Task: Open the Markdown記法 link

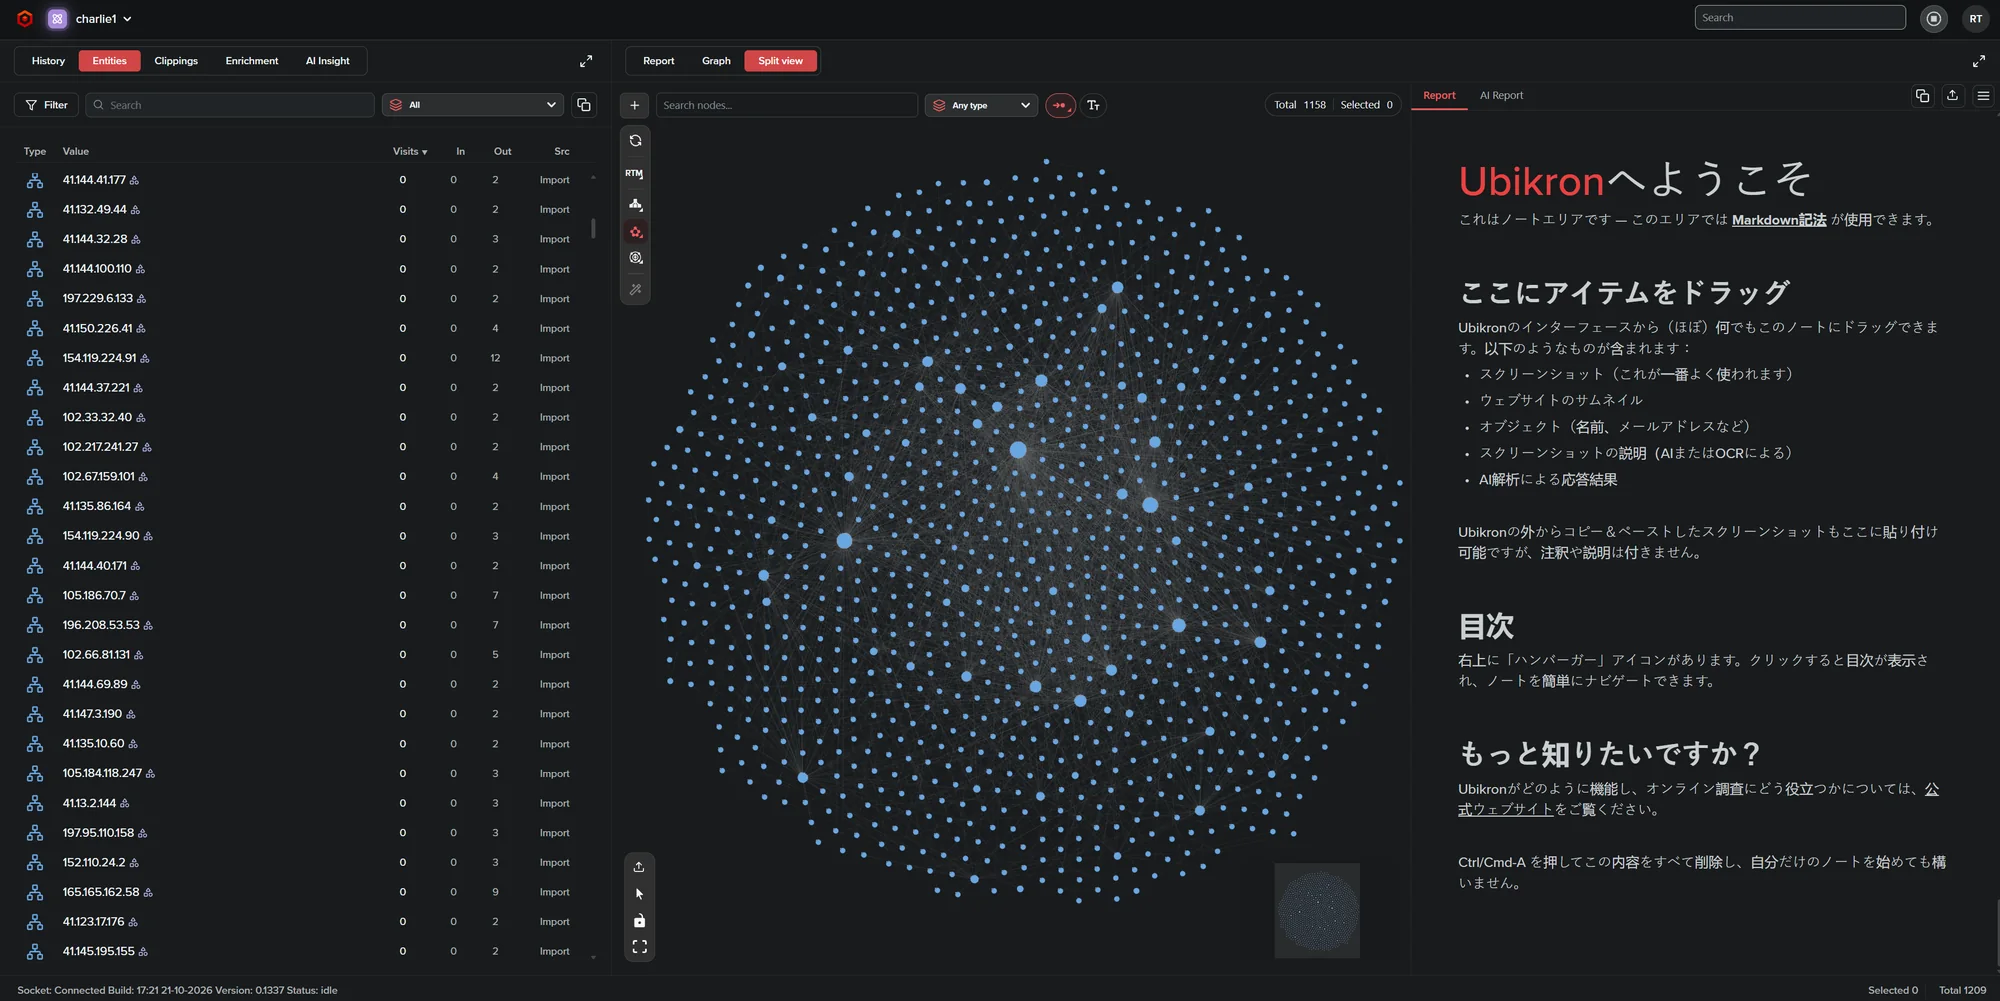Action: click(x=1779, y=220)
